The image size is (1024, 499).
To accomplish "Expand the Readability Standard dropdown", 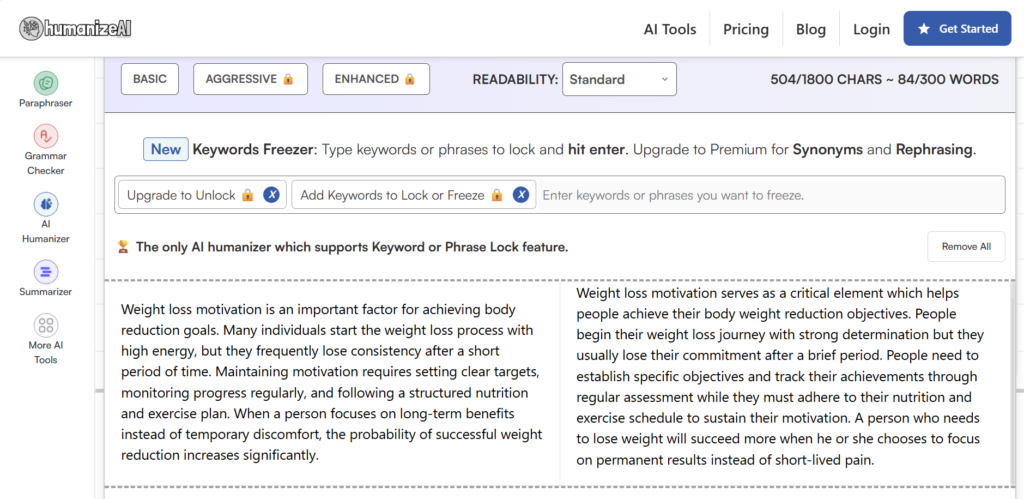I will pyautogui.click(x=619, y=79).
